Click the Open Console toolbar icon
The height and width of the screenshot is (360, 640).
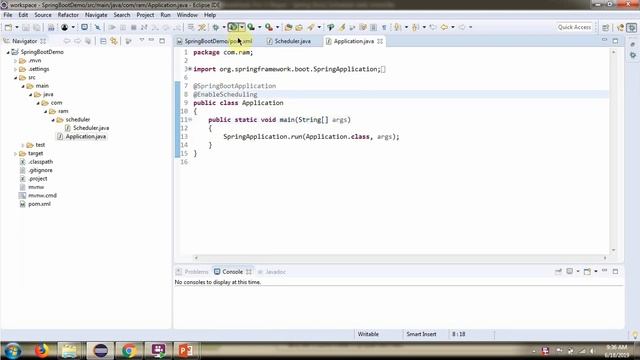84,27
